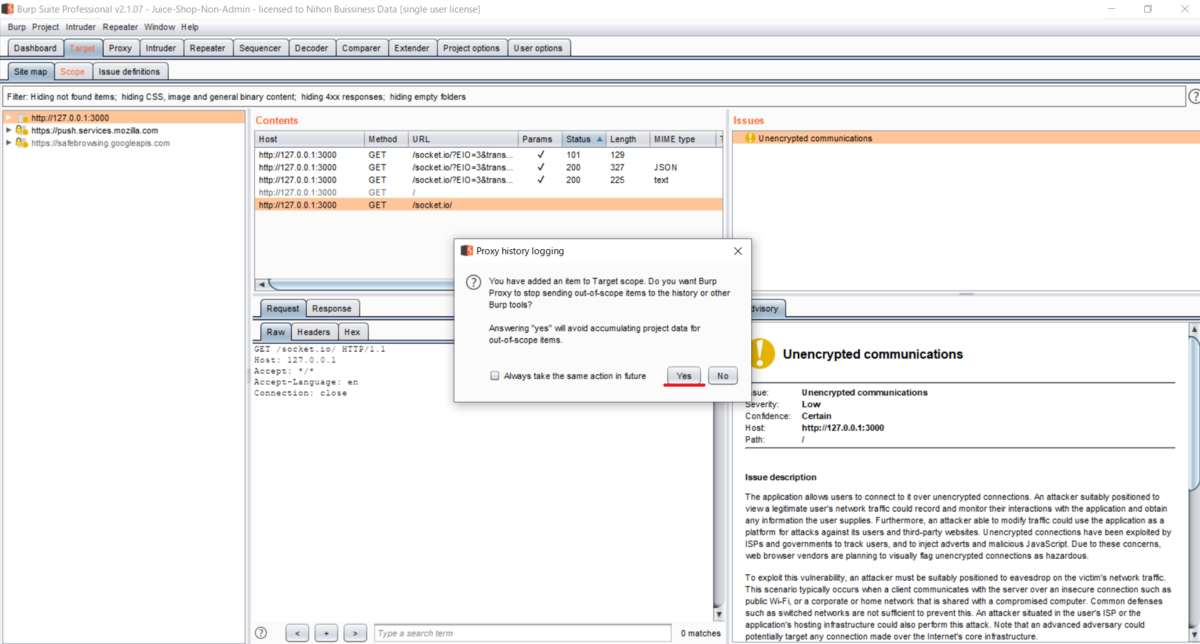Screen dimensions: 1200x644
Task: Switch to the Decoder tab
Action: pyautogui.click(x=311, y=48)
